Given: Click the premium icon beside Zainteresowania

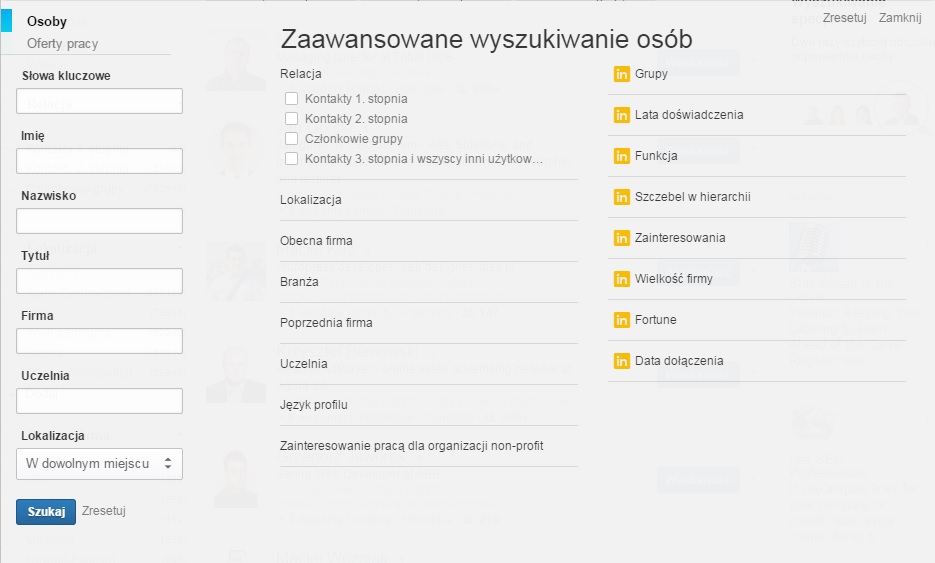Looking at the screenshot, I should (621, 238).
